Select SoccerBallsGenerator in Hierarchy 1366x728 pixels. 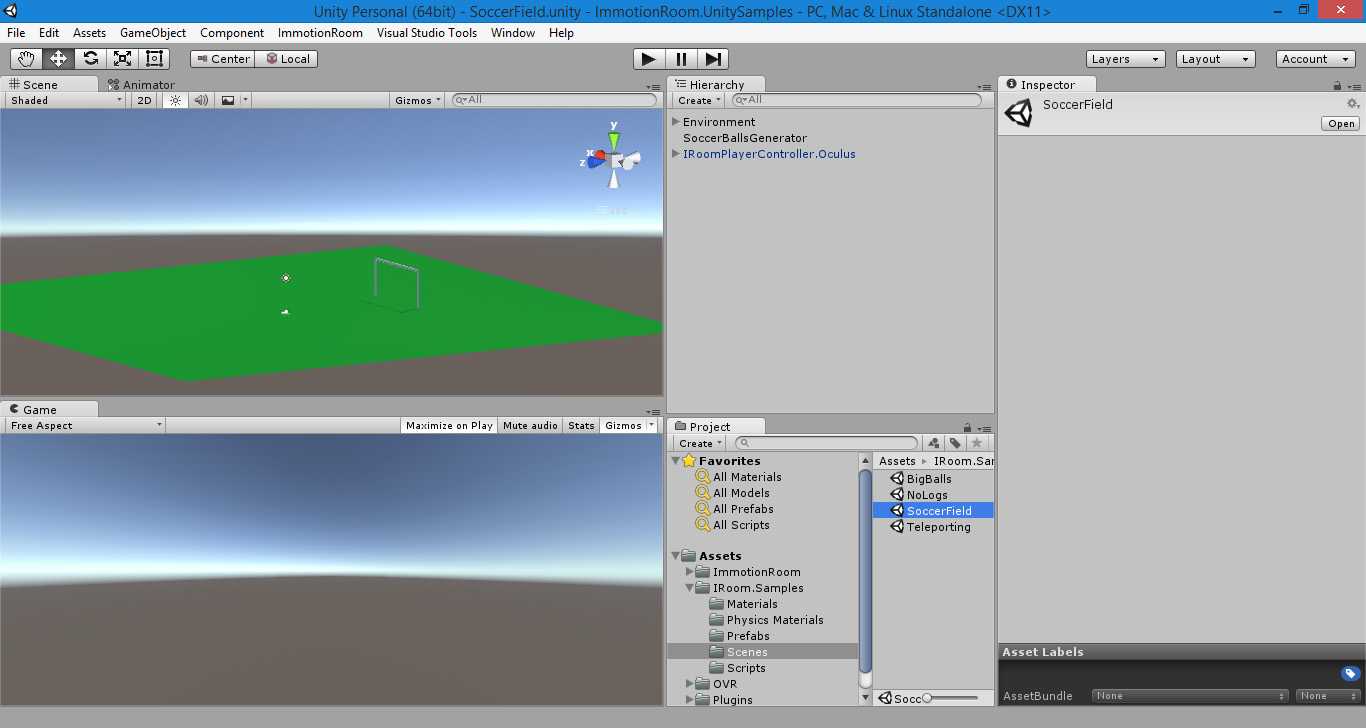coord(745,138)
